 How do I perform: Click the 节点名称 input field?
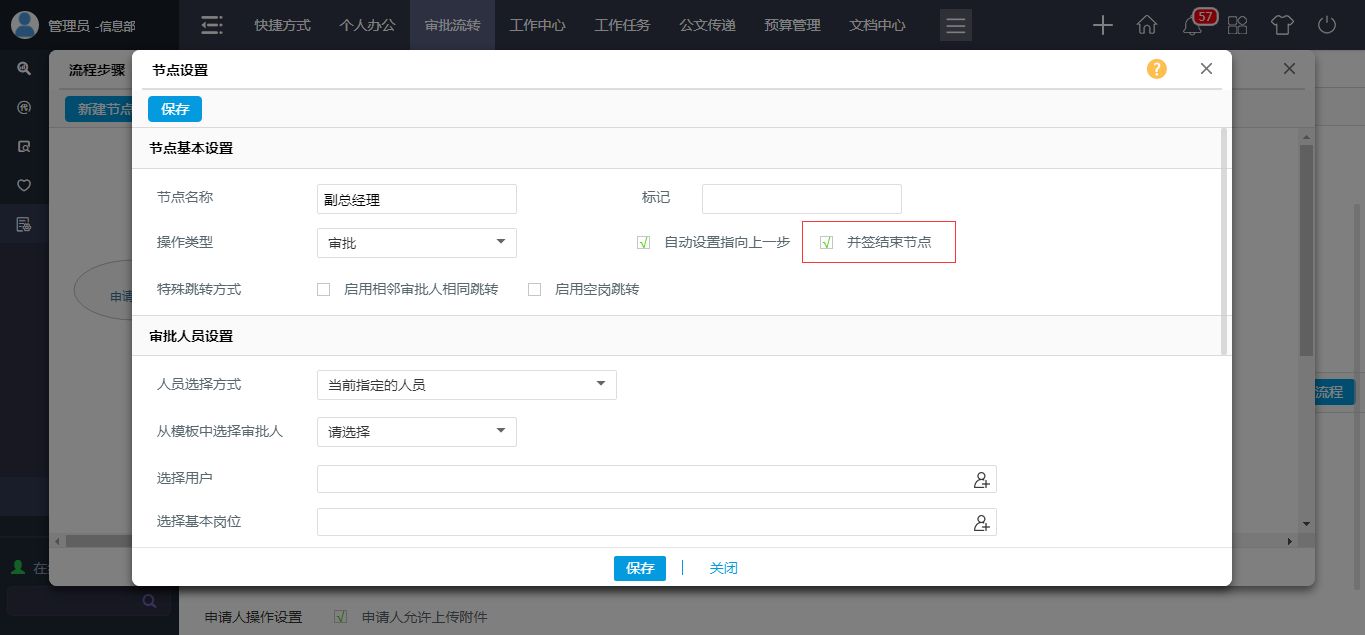[416, 199]
